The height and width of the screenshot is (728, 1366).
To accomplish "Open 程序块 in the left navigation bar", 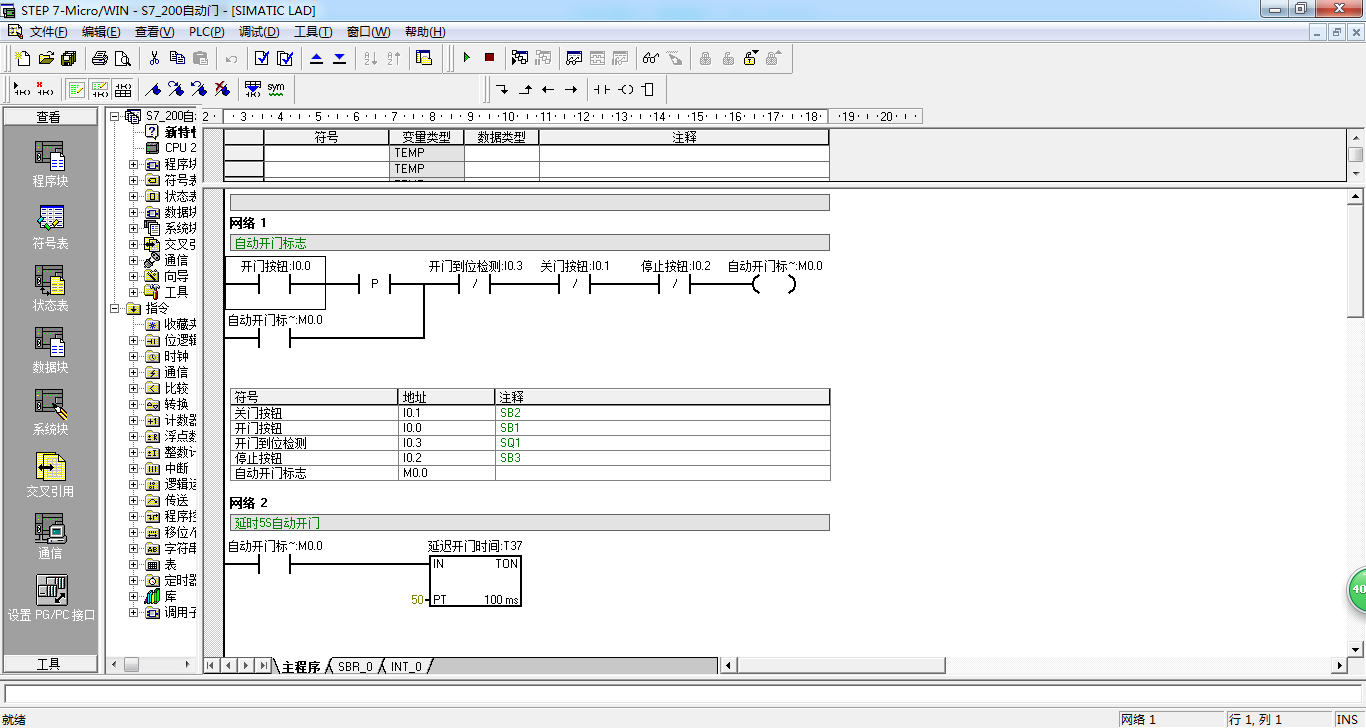I will (50, 165).
